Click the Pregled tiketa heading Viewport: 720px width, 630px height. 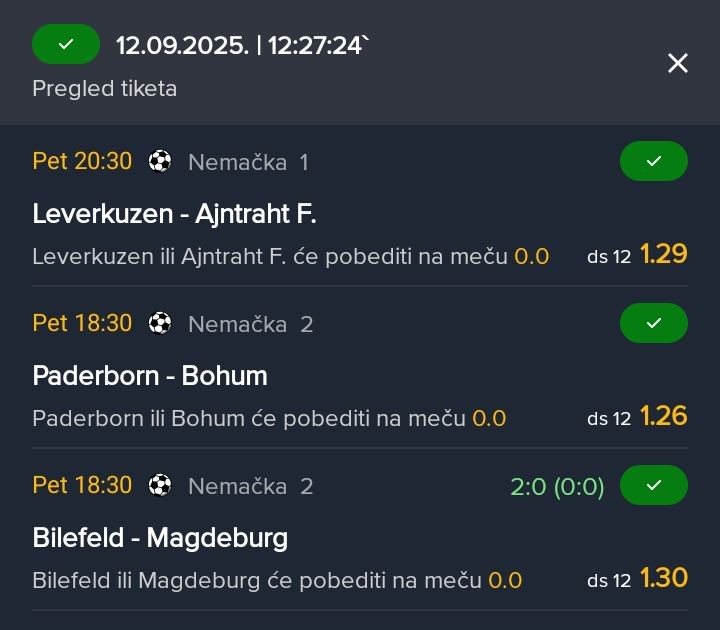[x=105, y=89]
